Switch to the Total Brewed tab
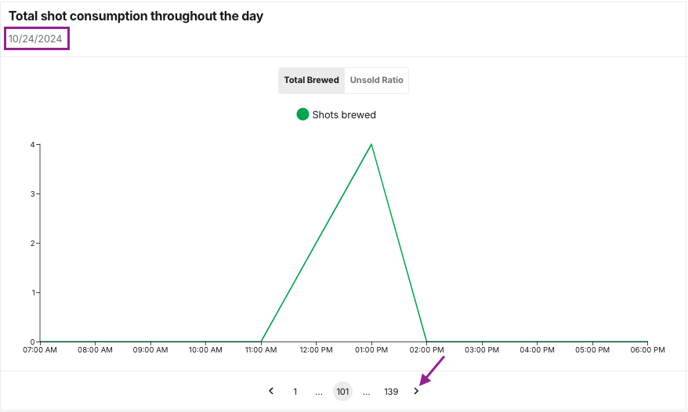This screenshot has width=688, height=412. click(311, 80)
